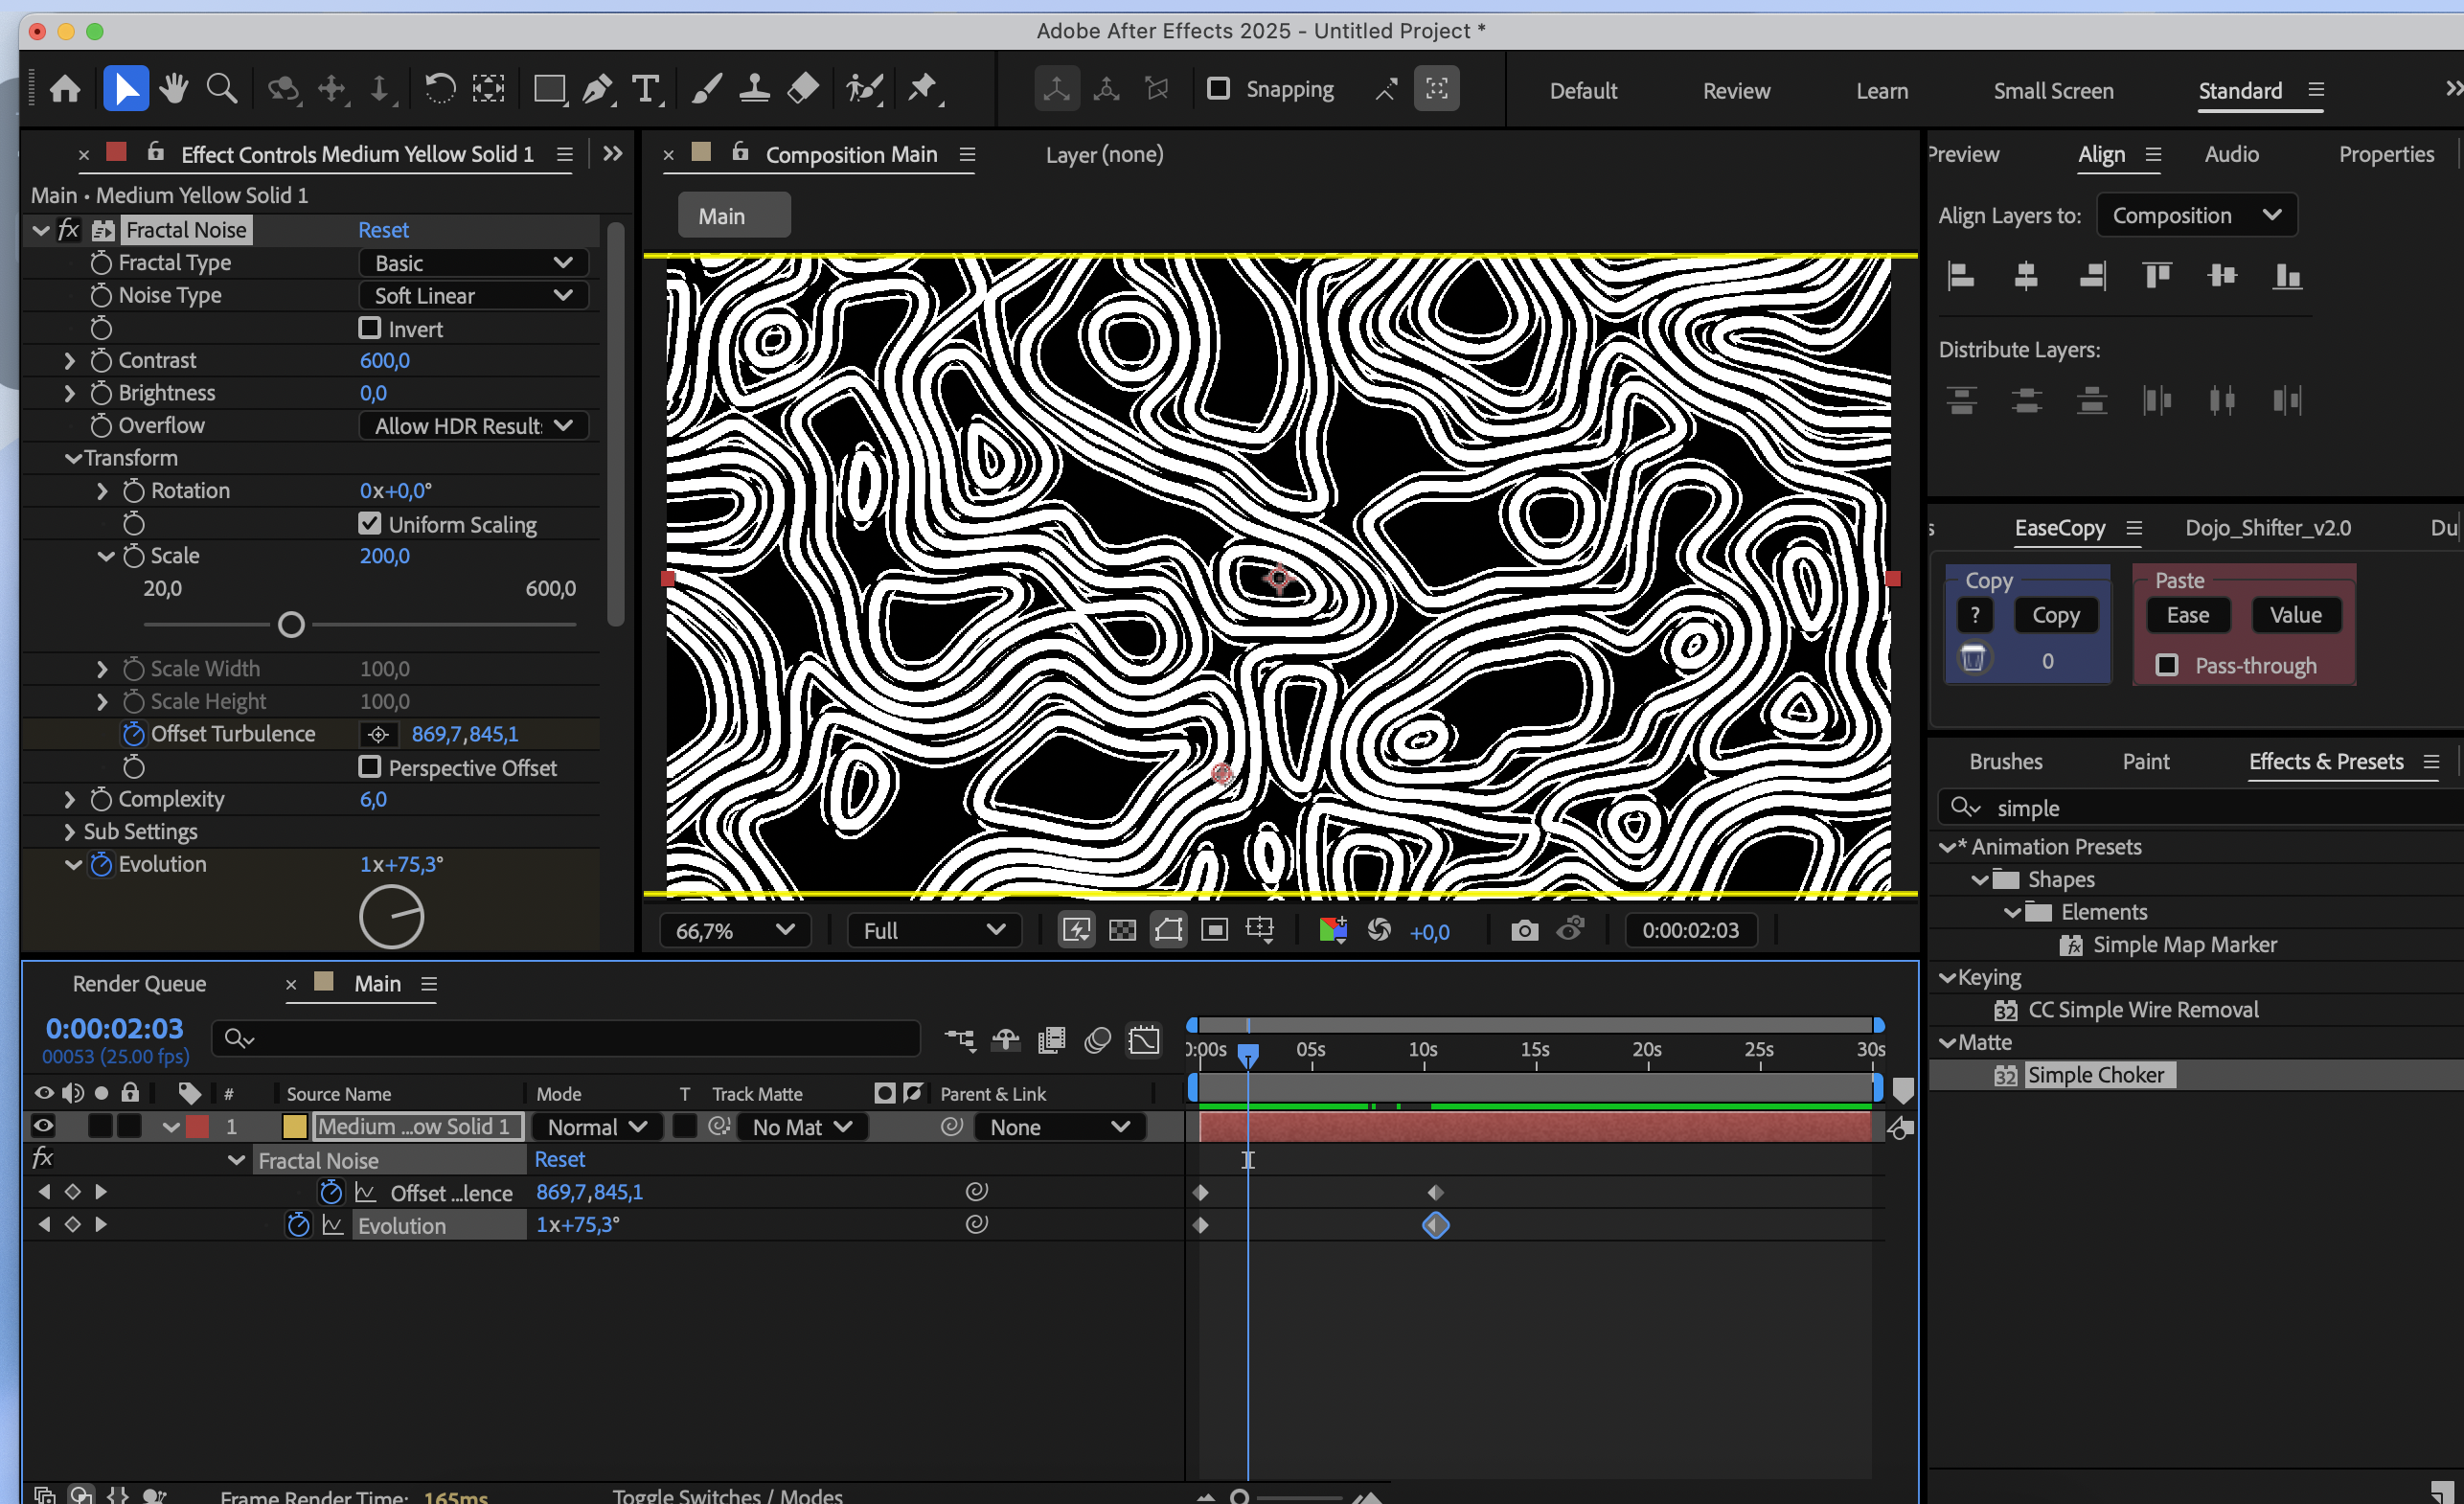The image size is (2464, 1504).
Task: Expand the Contrast property
Action: coord(69,360)
